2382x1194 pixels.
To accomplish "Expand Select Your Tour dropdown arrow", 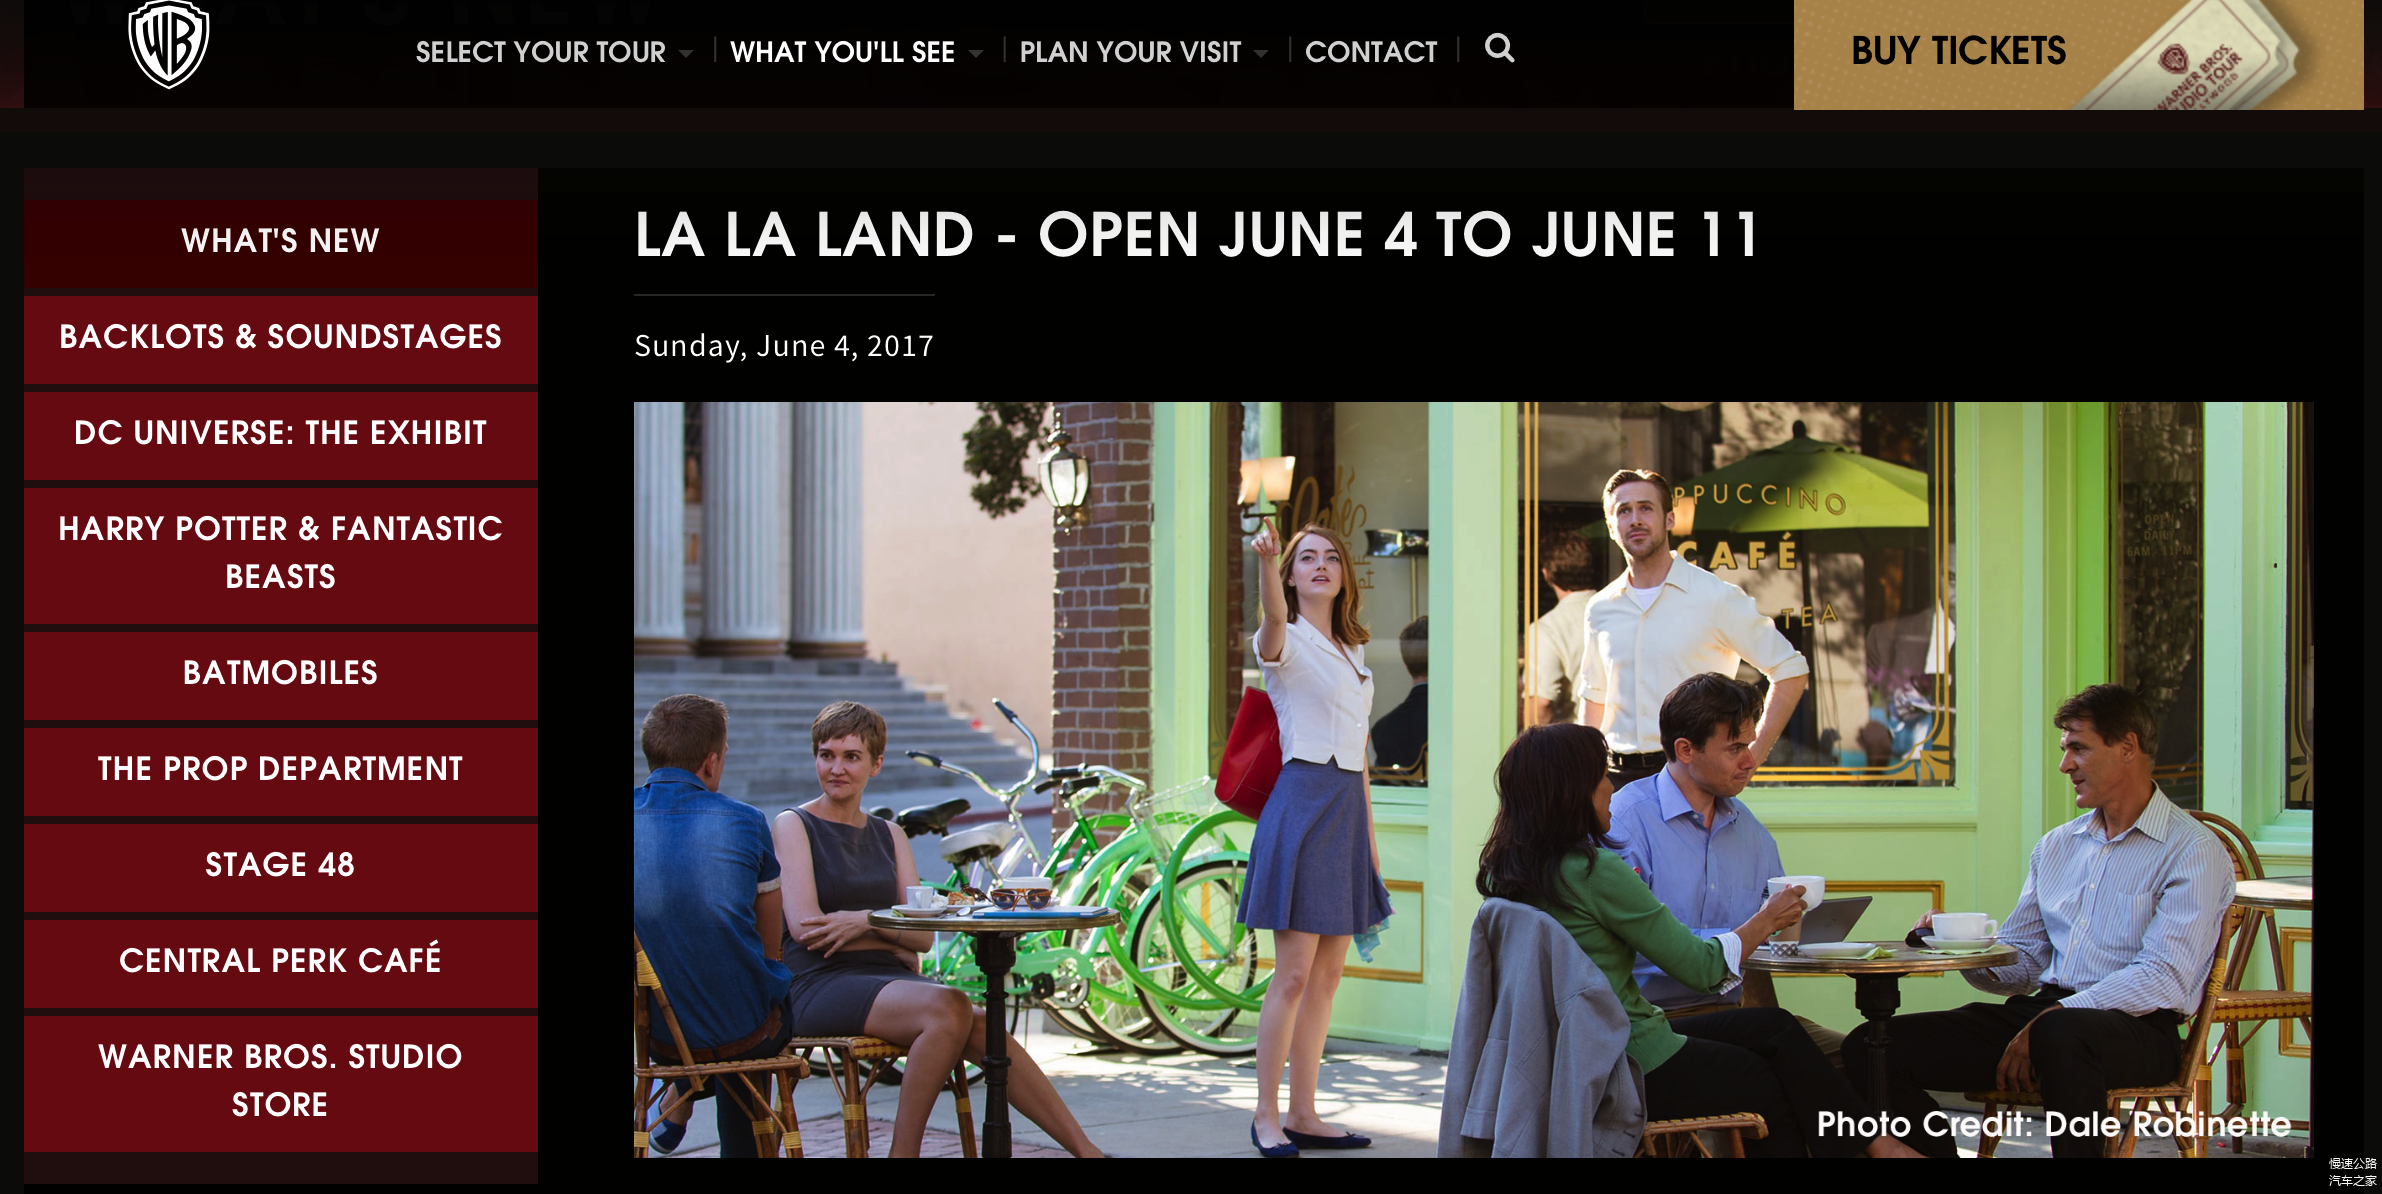I will 686,54.
